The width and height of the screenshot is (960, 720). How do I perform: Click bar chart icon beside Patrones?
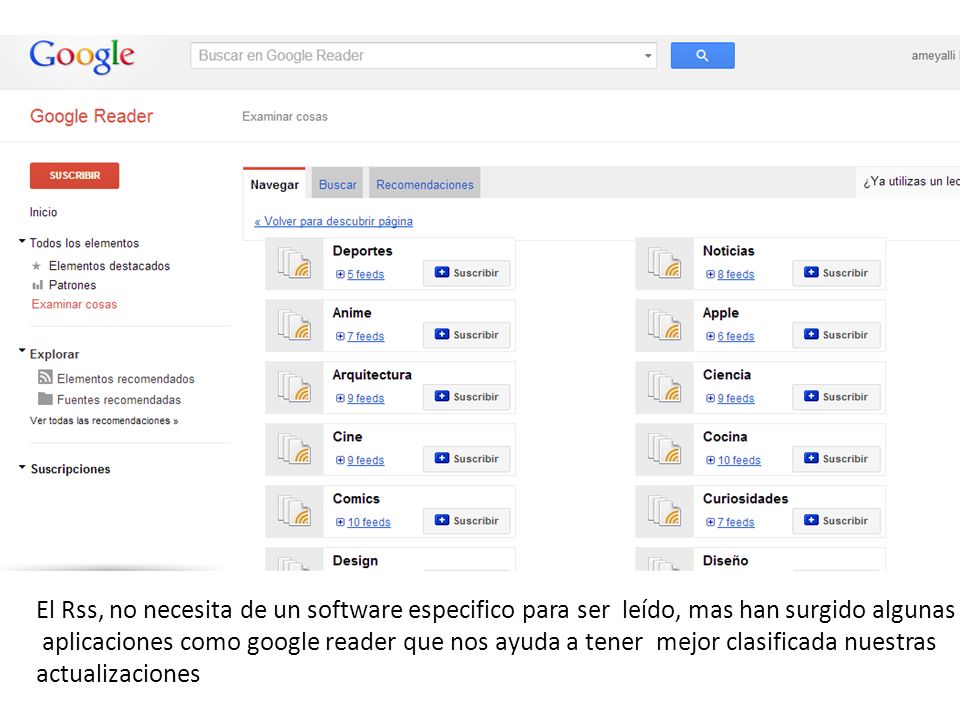click(37, 285)
